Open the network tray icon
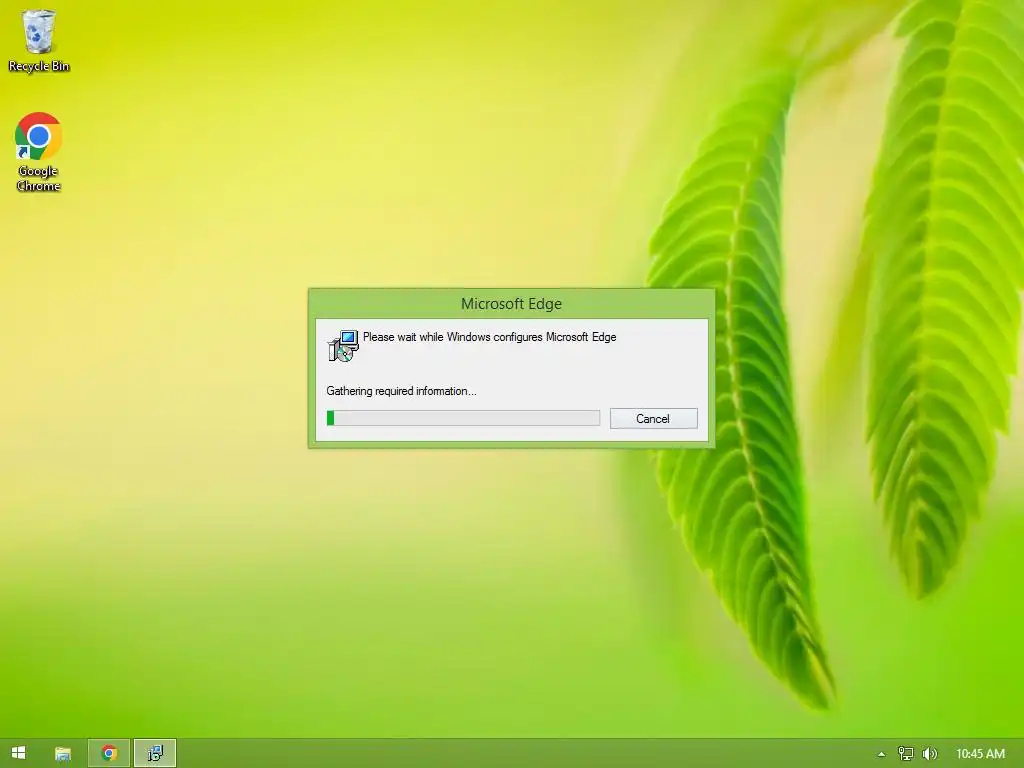Image resolution: width=1024 pixels, height=768 pixels. pos(905,754)
